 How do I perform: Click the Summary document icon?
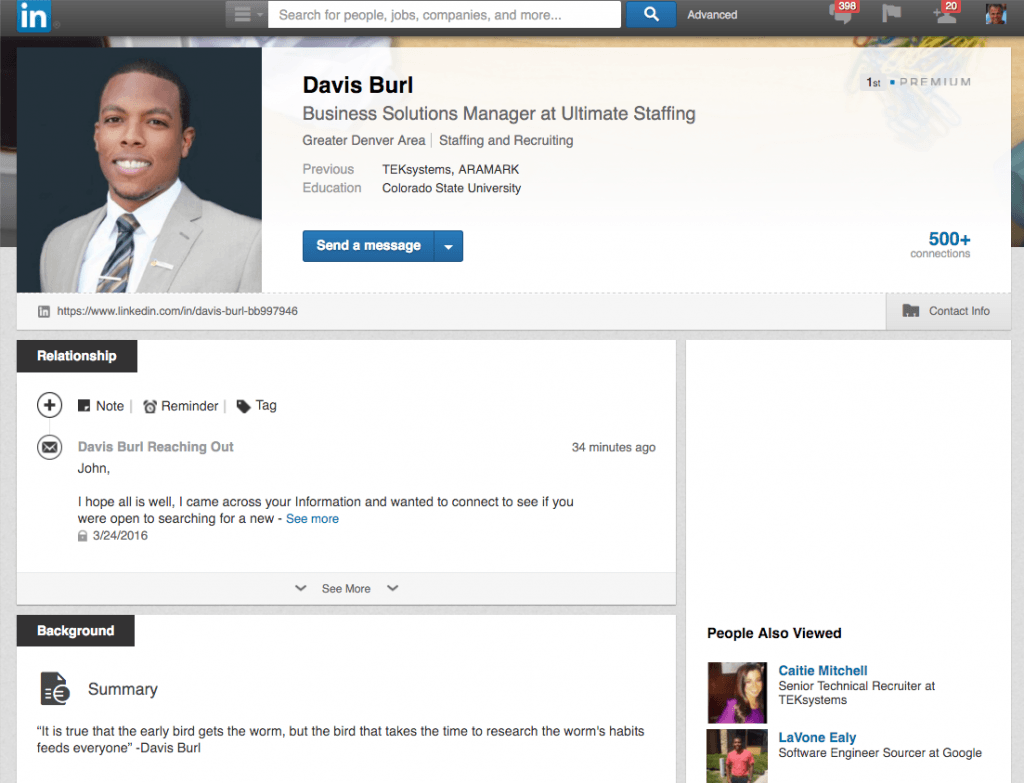pos(55,688)
